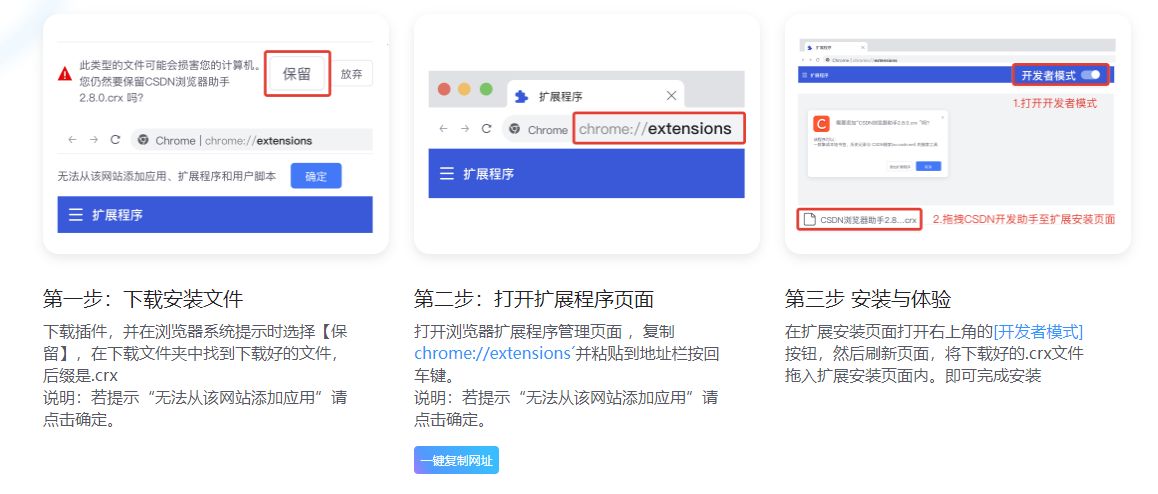
Task: Click text 无法从该网站添加应用、扩展程序和用户脚本
Action: pos(167,176)
